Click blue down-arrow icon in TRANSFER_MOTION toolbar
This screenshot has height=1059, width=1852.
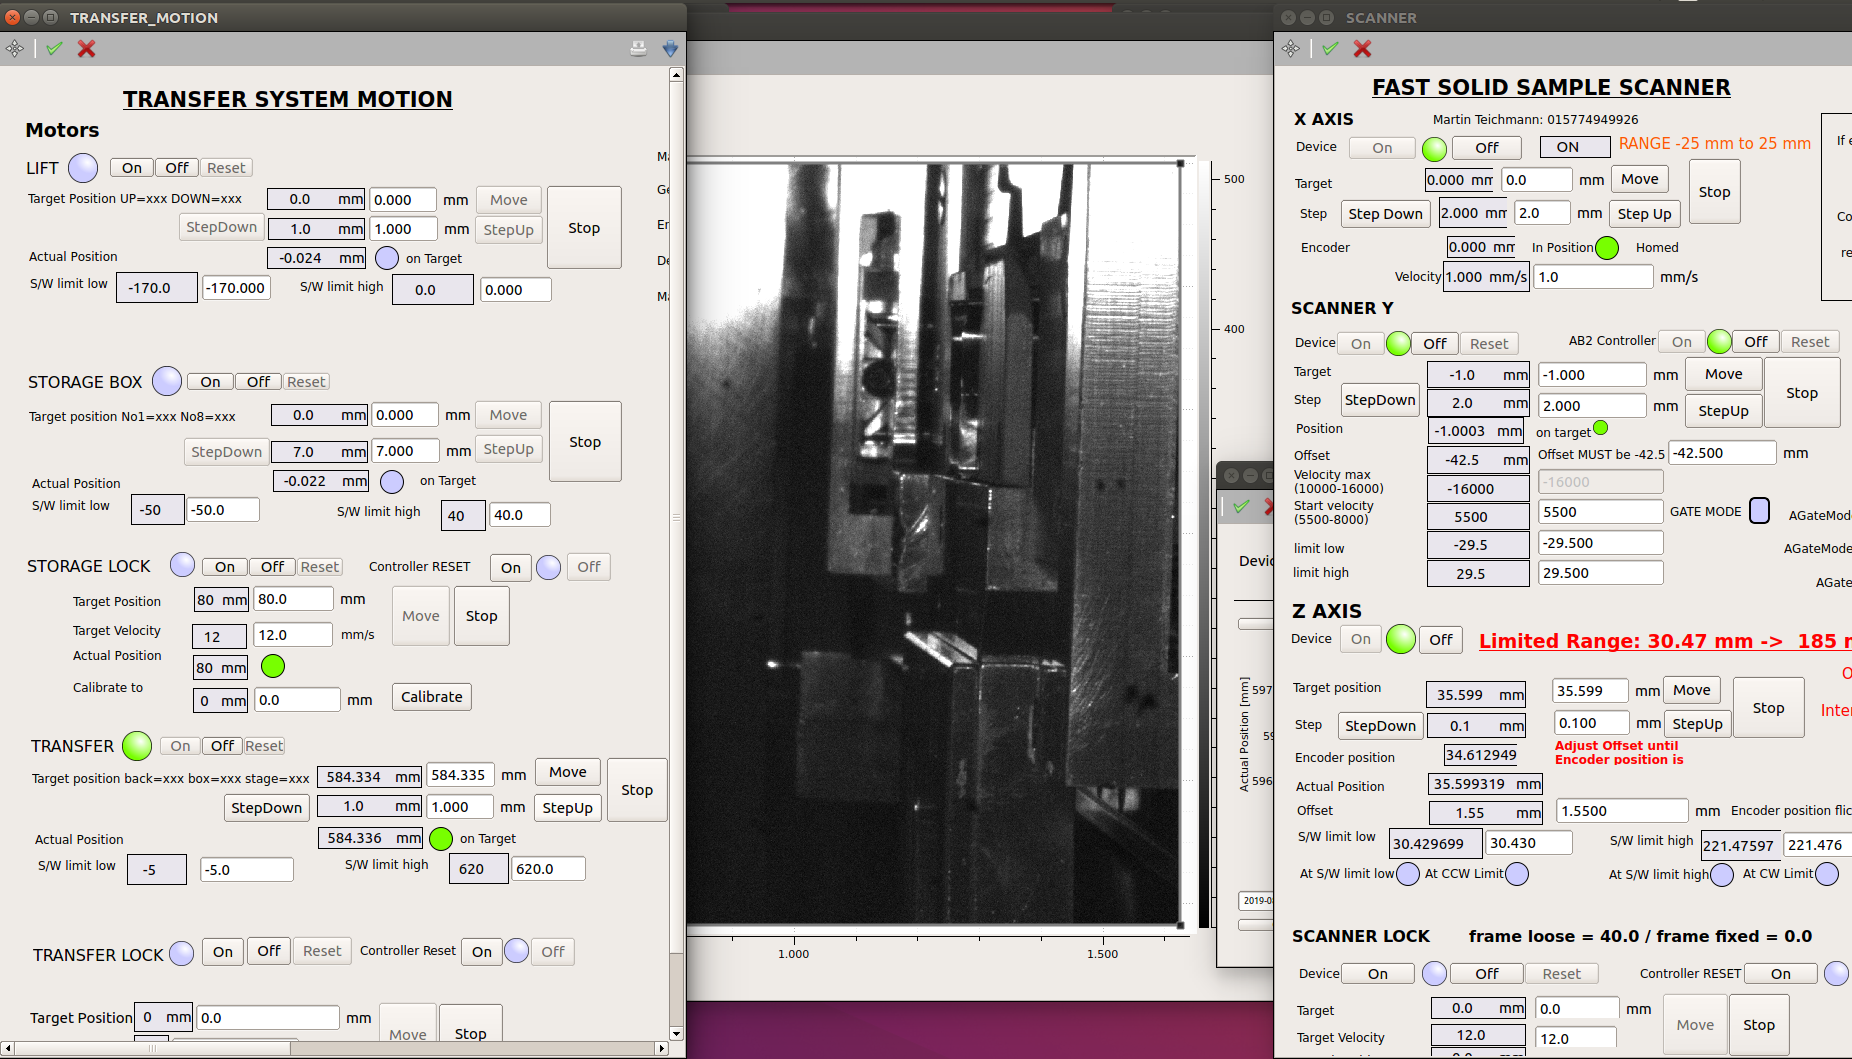[x=670, y=48]
